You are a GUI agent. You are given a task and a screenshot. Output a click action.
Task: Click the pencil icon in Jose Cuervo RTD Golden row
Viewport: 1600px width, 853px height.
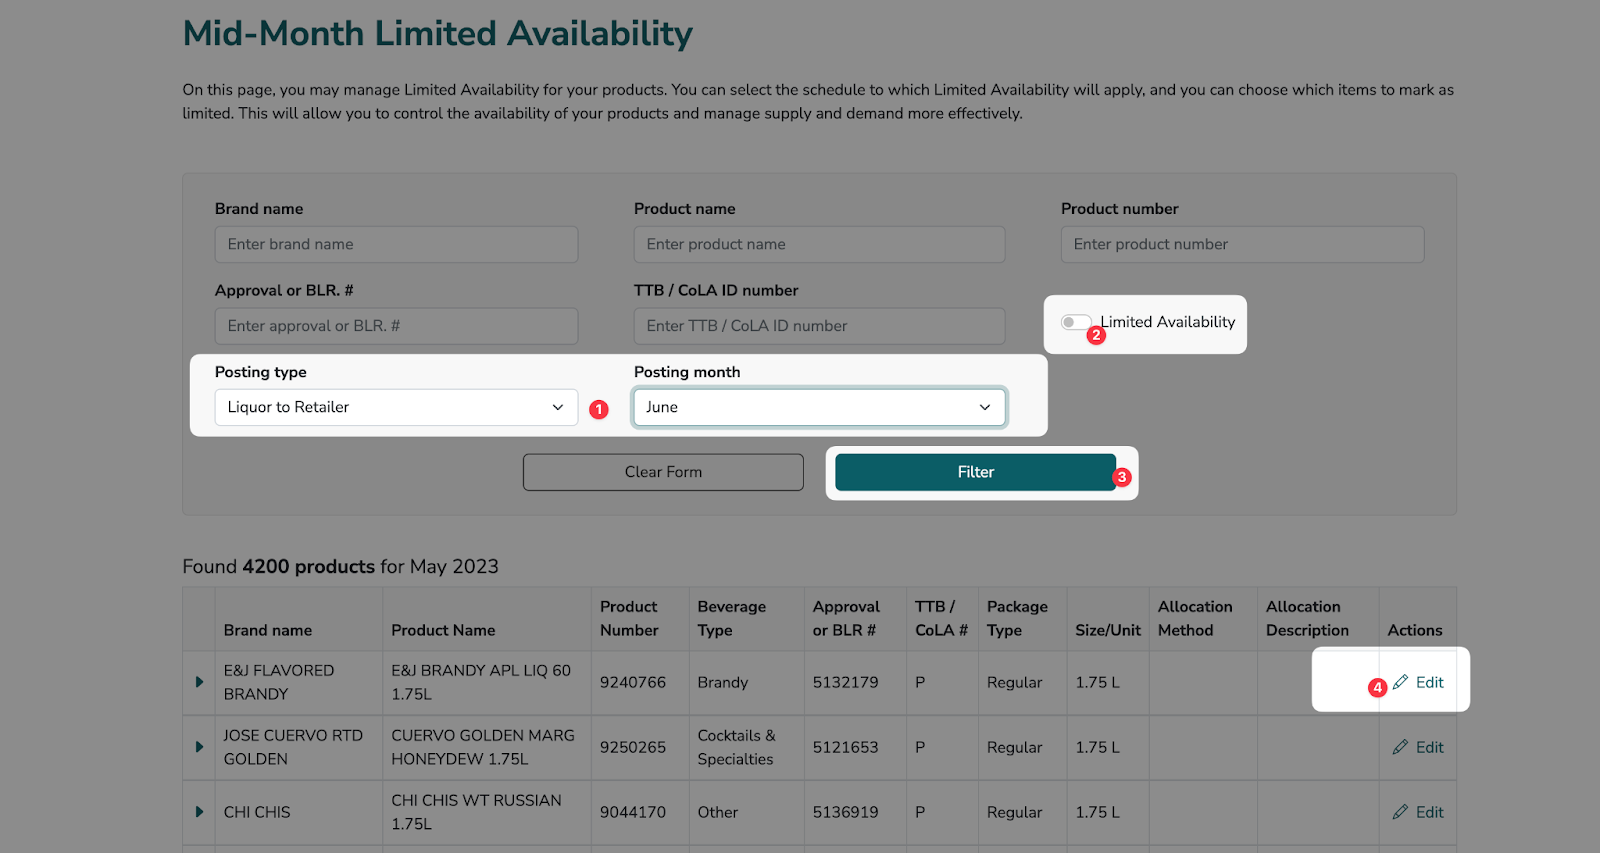coord(1400,747)
